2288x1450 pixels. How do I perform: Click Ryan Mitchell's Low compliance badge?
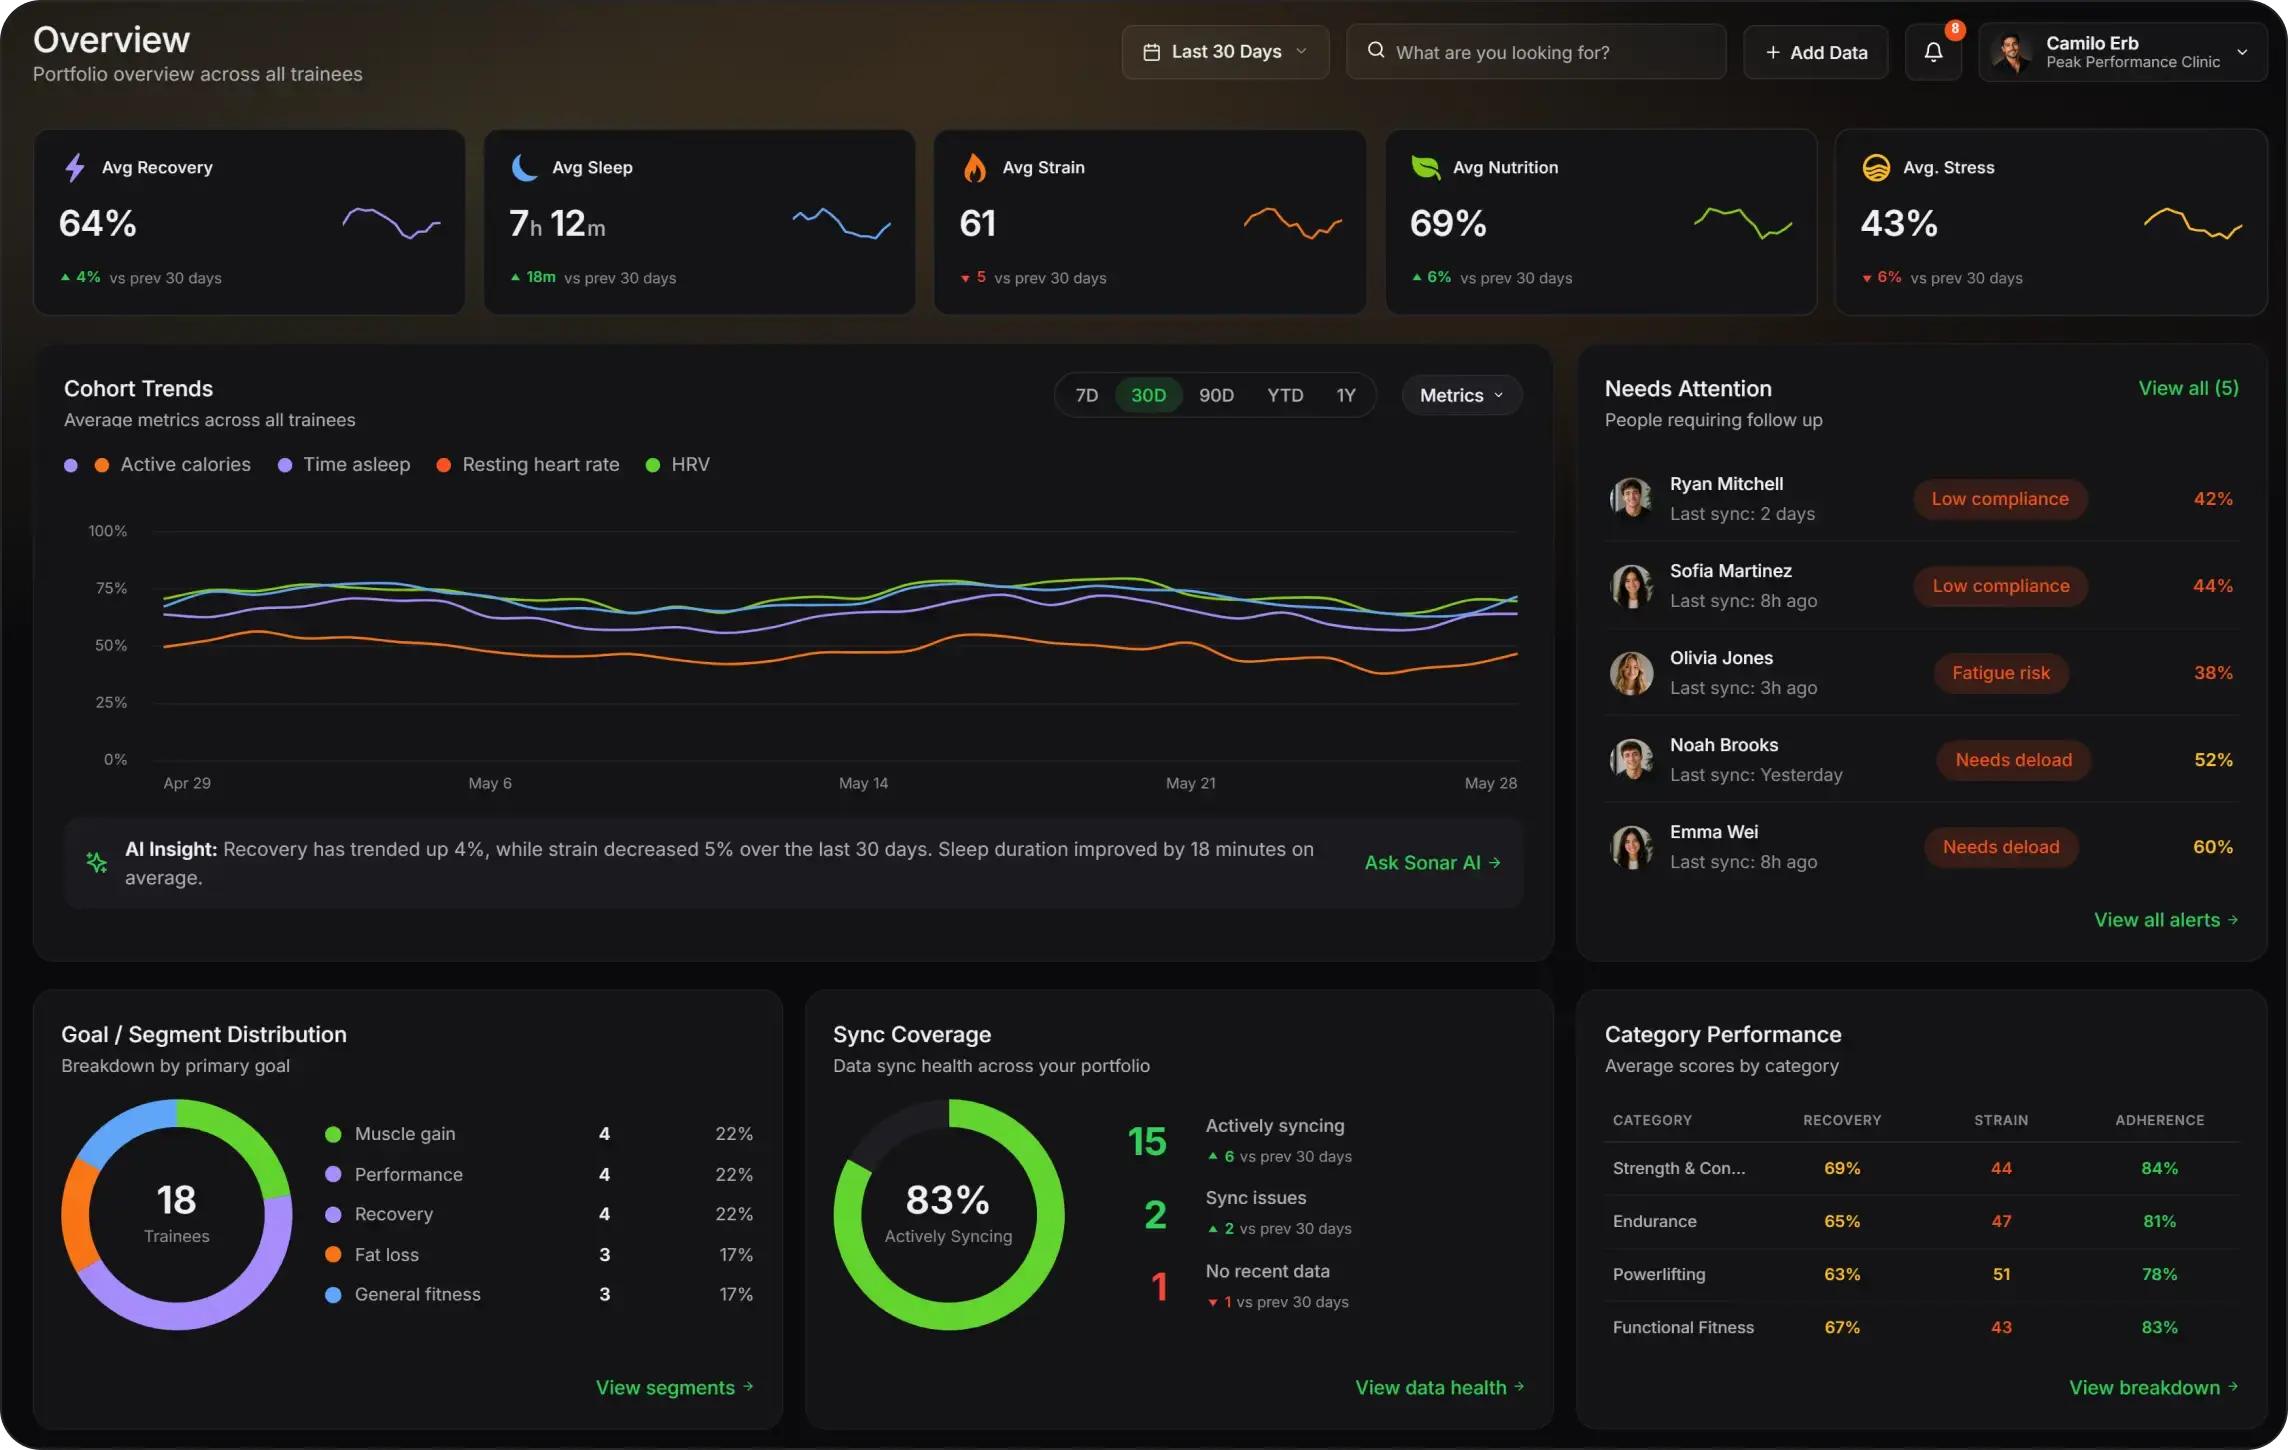pyautogui.click(x=2000, y=499)
